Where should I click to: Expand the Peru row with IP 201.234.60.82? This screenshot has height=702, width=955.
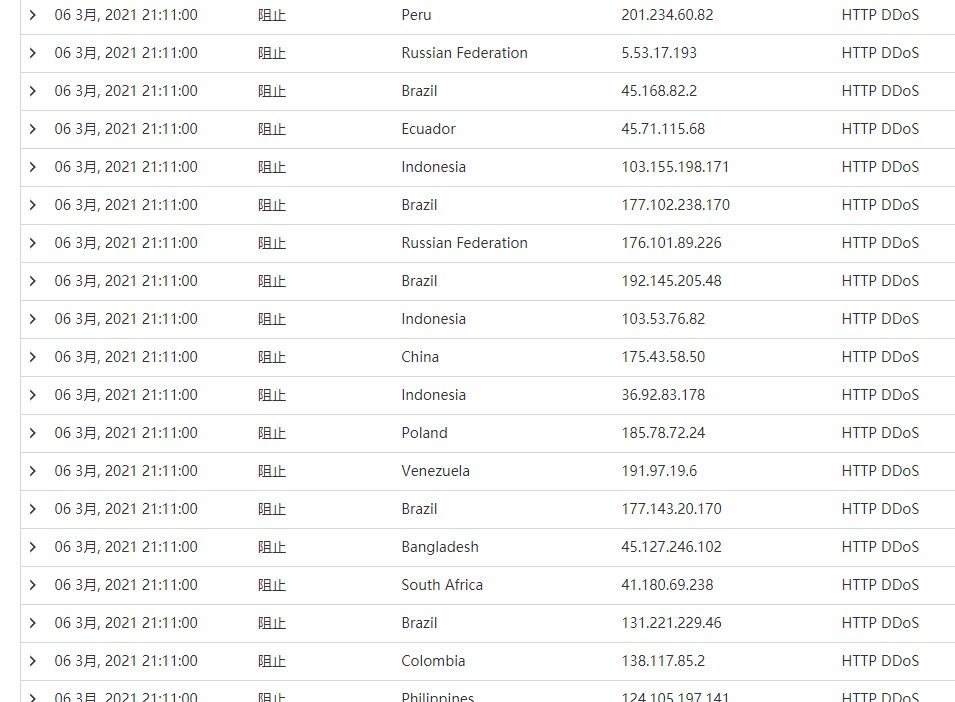click(x=32, y=15)
